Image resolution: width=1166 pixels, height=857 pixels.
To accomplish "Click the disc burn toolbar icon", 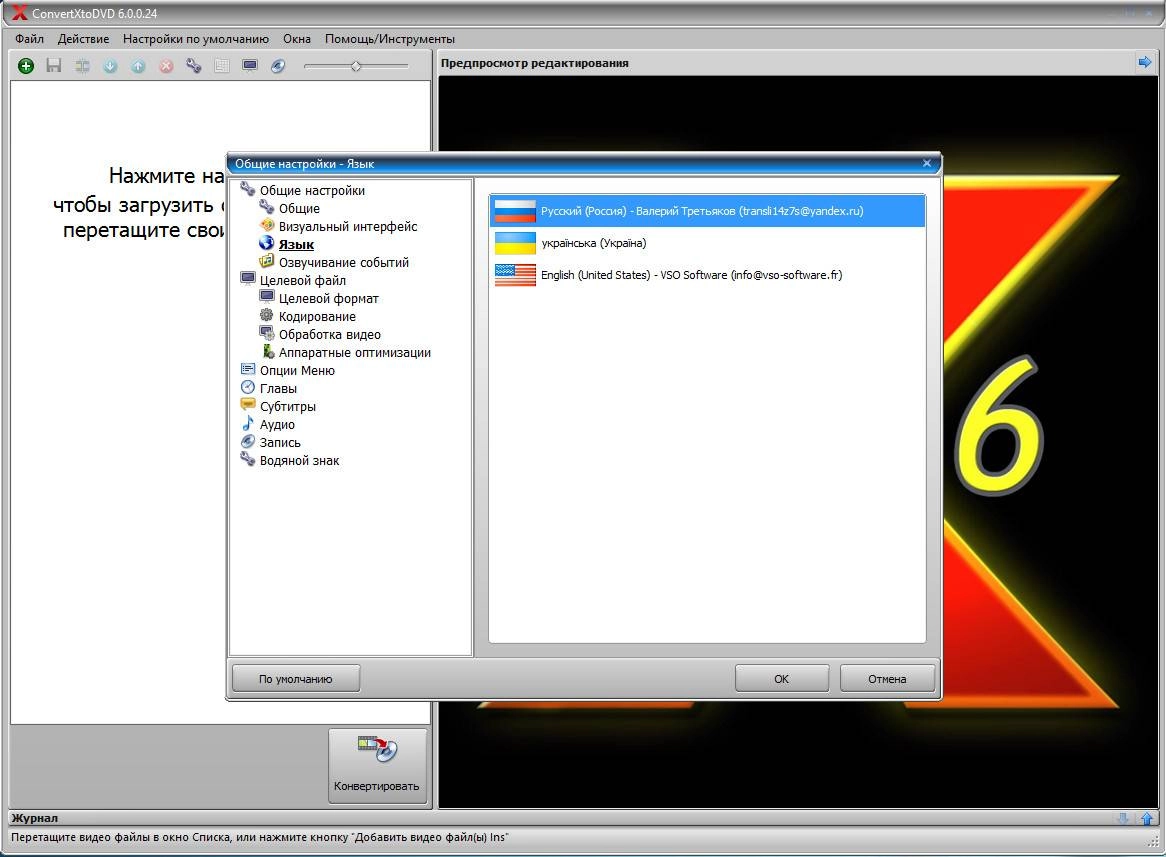I will (x=278, y=66).
